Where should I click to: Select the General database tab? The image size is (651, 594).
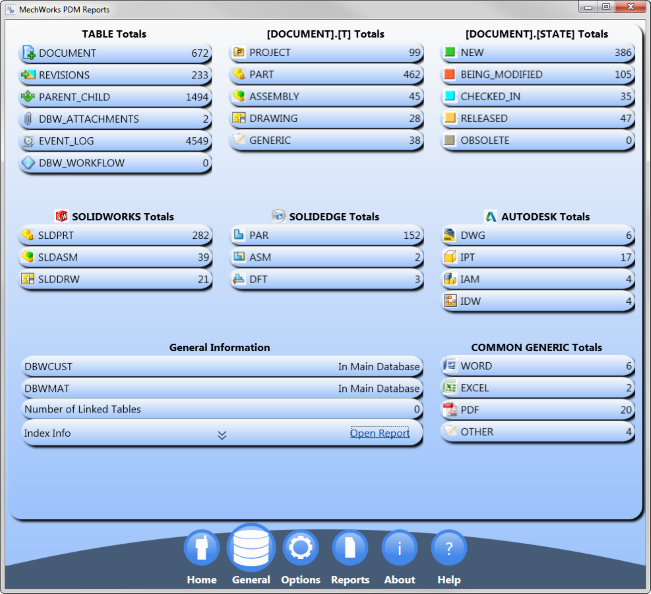point(251,548)
